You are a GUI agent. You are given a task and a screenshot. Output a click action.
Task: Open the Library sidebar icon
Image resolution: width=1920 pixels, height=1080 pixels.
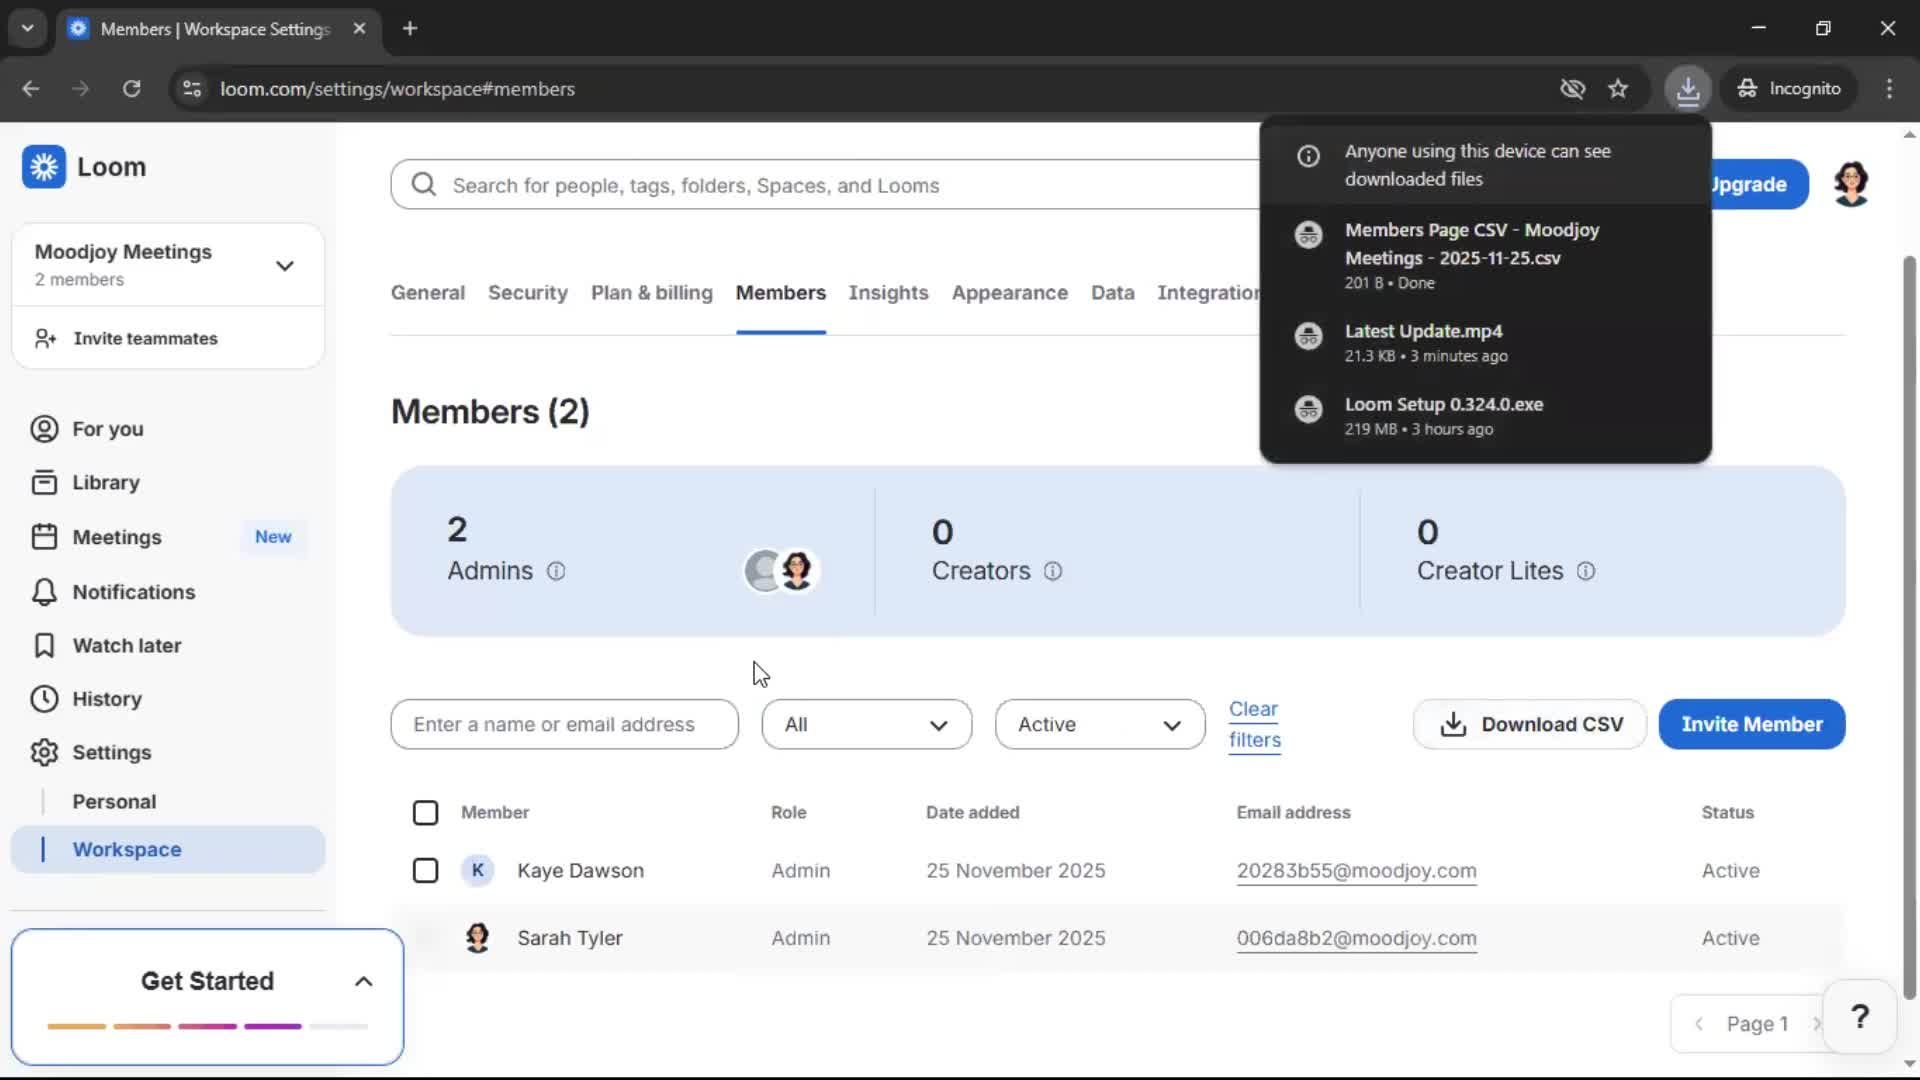tap(44, 483)
